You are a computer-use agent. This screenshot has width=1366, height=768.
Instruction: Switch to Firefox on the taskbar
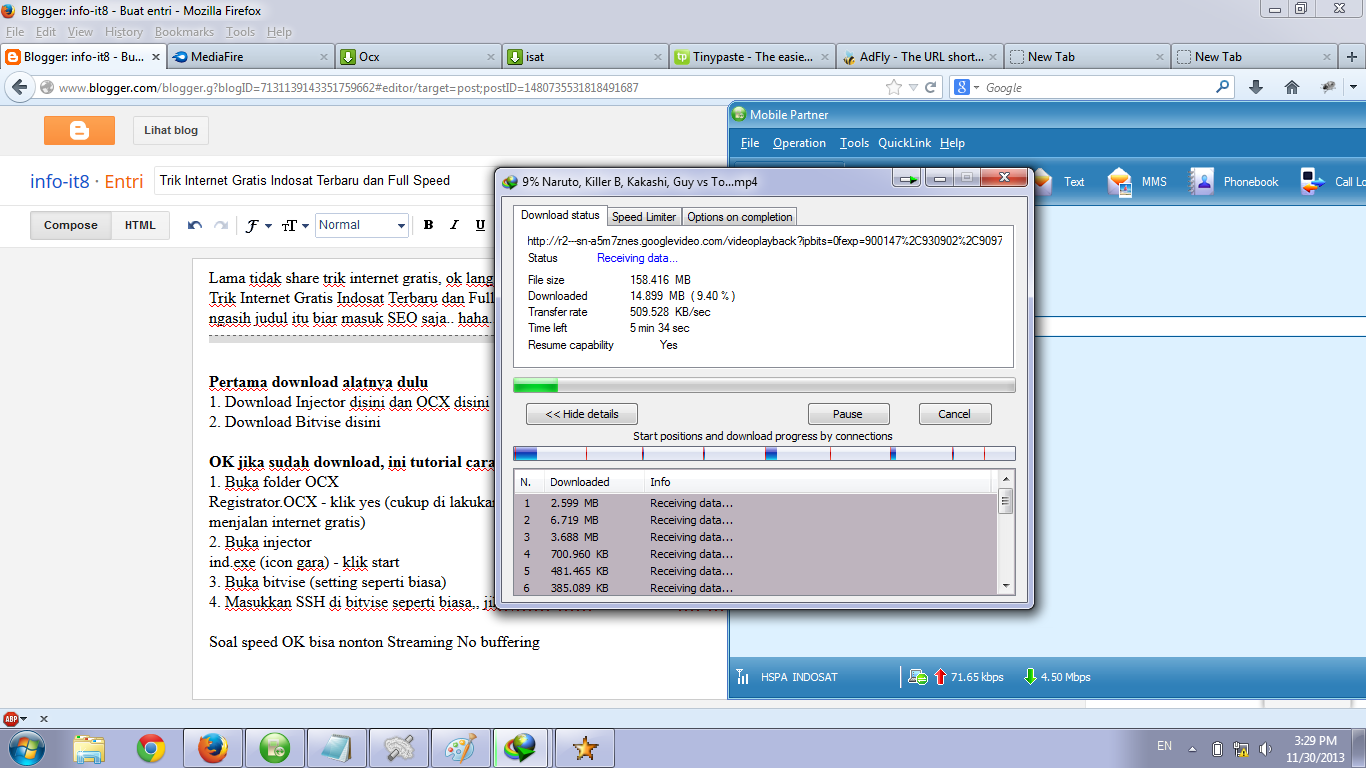212,748
